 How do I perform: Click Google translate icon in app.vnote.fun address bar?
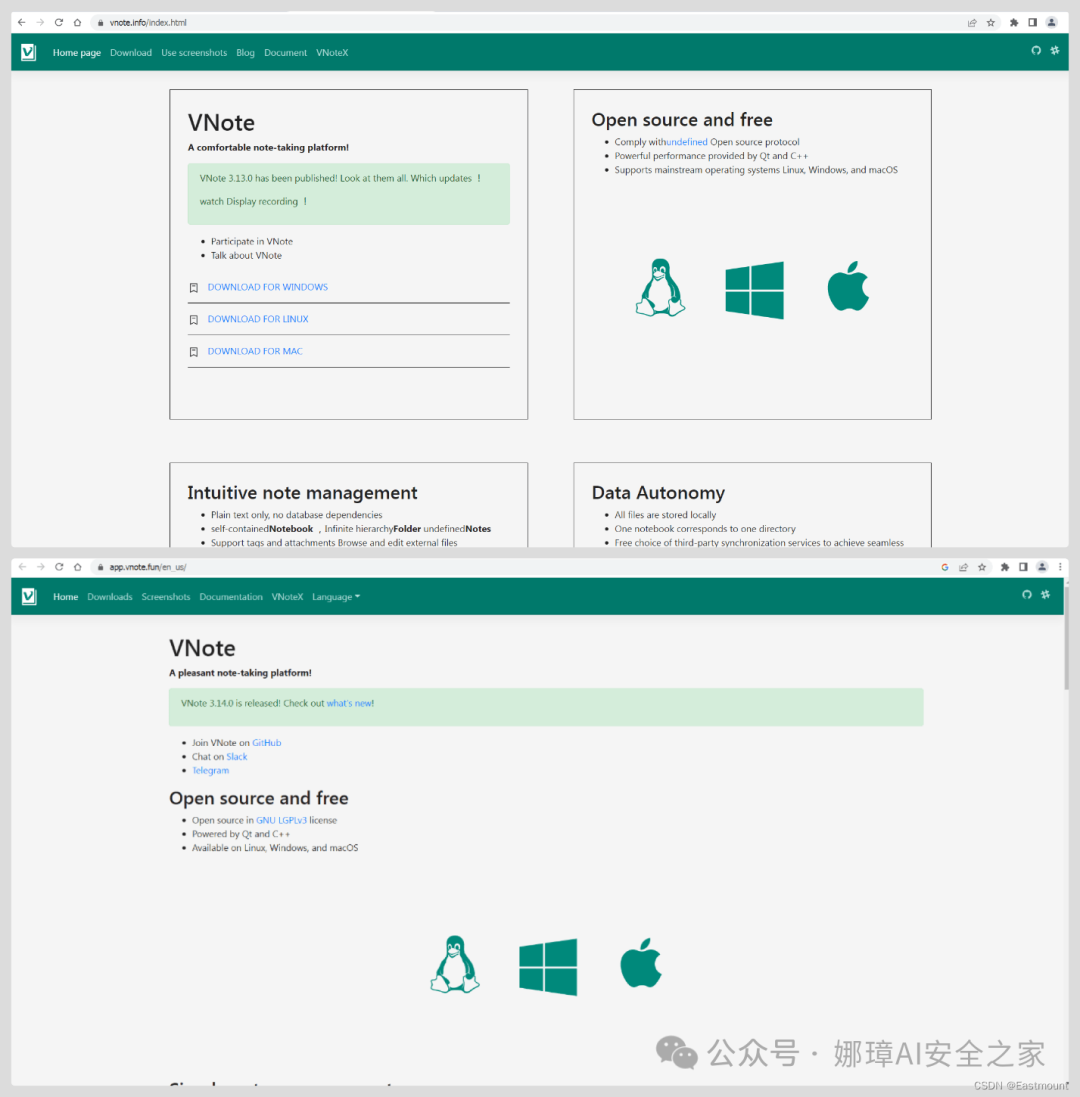944,567
